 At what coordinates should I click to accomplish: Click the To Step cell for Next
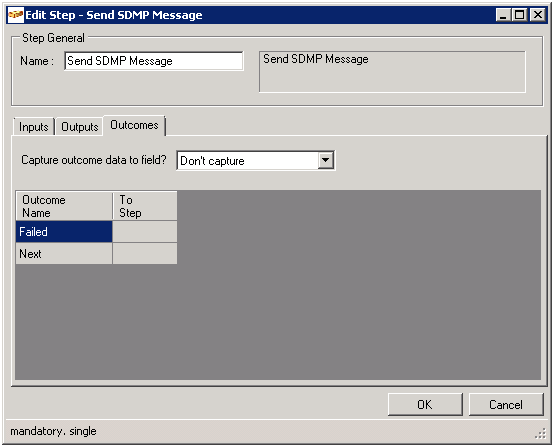point(145,254)
